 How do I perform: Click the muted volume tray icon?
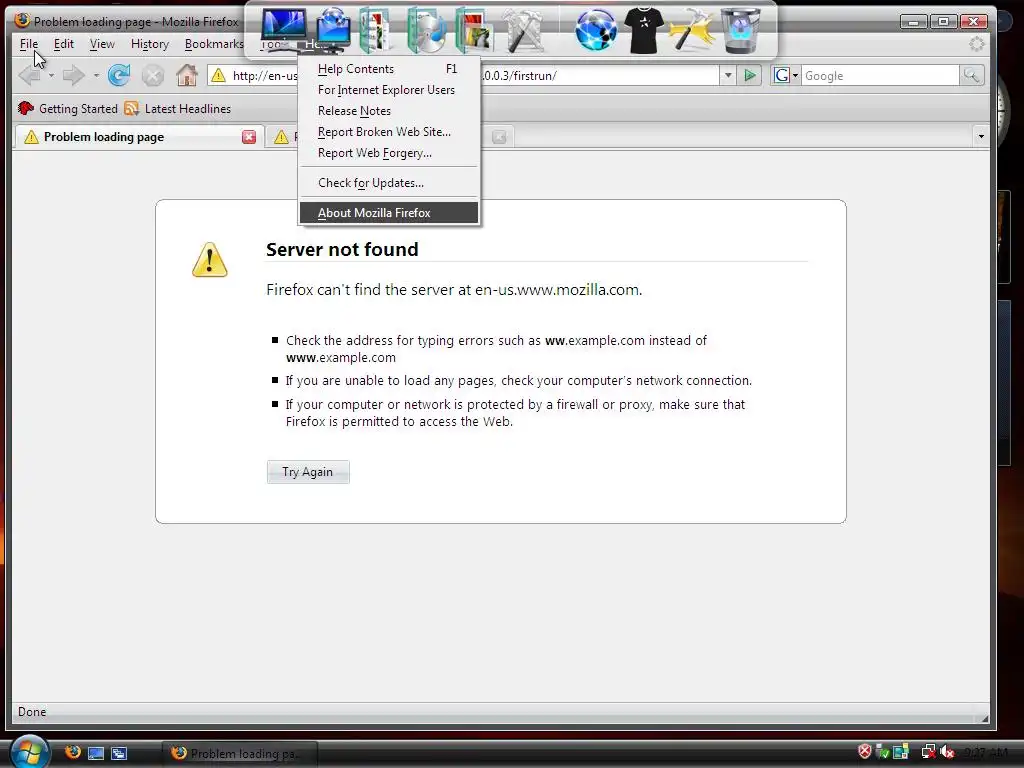click(948, 752)
